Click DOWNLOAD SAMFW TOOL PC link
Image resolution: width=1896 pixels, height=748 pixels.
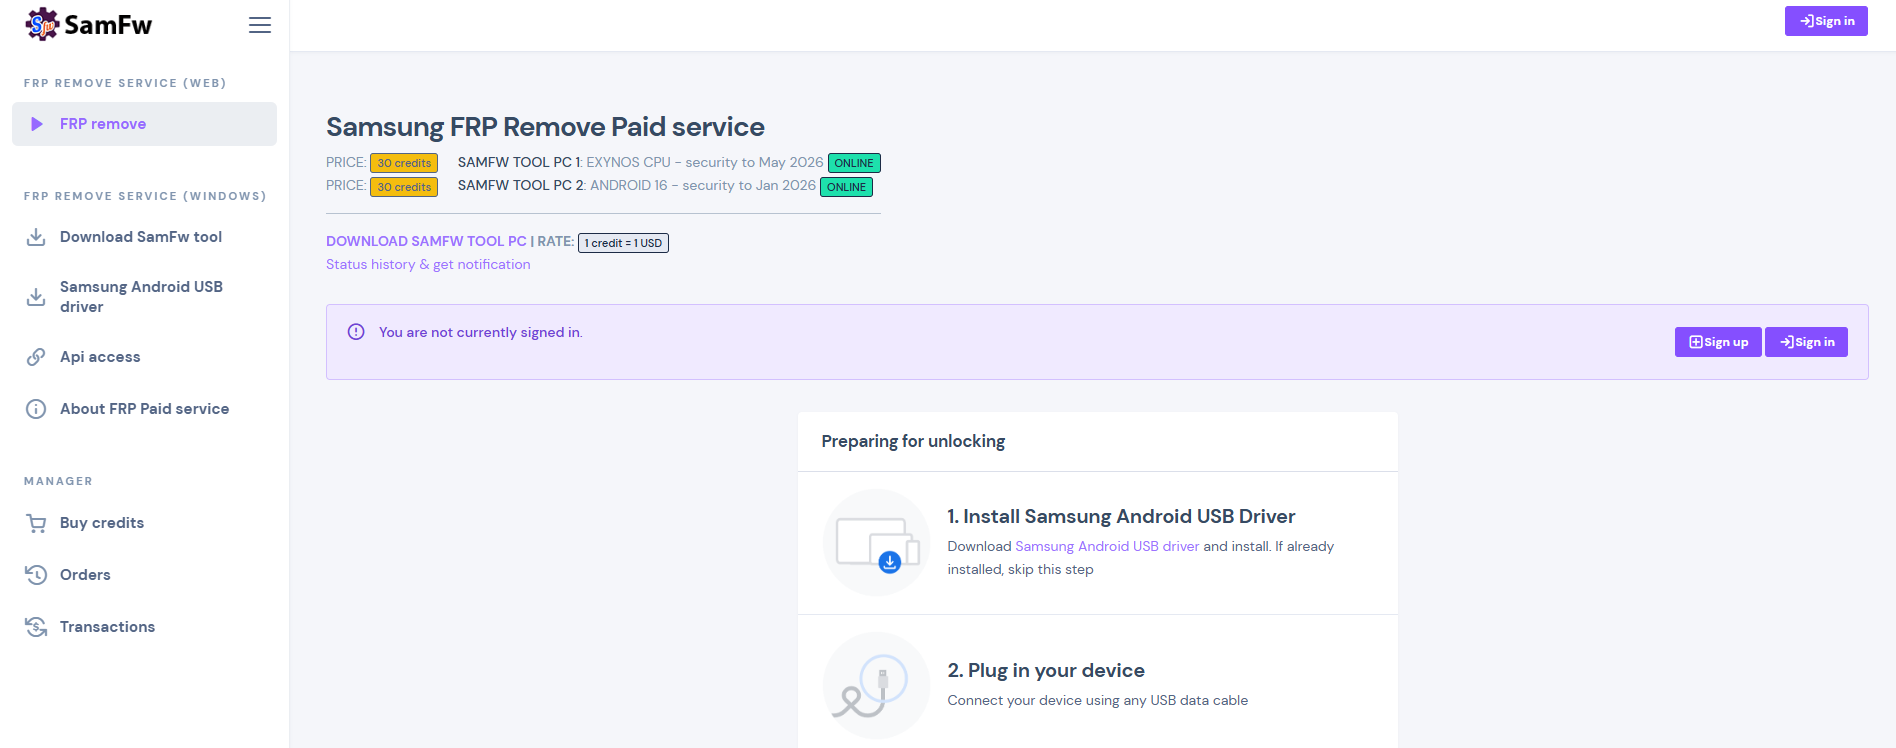point(426,241)
